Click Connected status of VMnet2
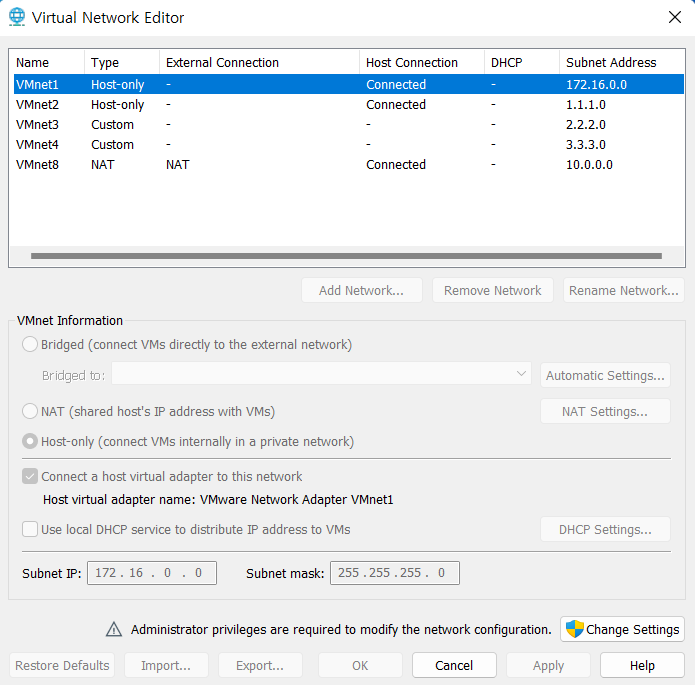The width and height of the screenshot is (695, 685). 396,105
